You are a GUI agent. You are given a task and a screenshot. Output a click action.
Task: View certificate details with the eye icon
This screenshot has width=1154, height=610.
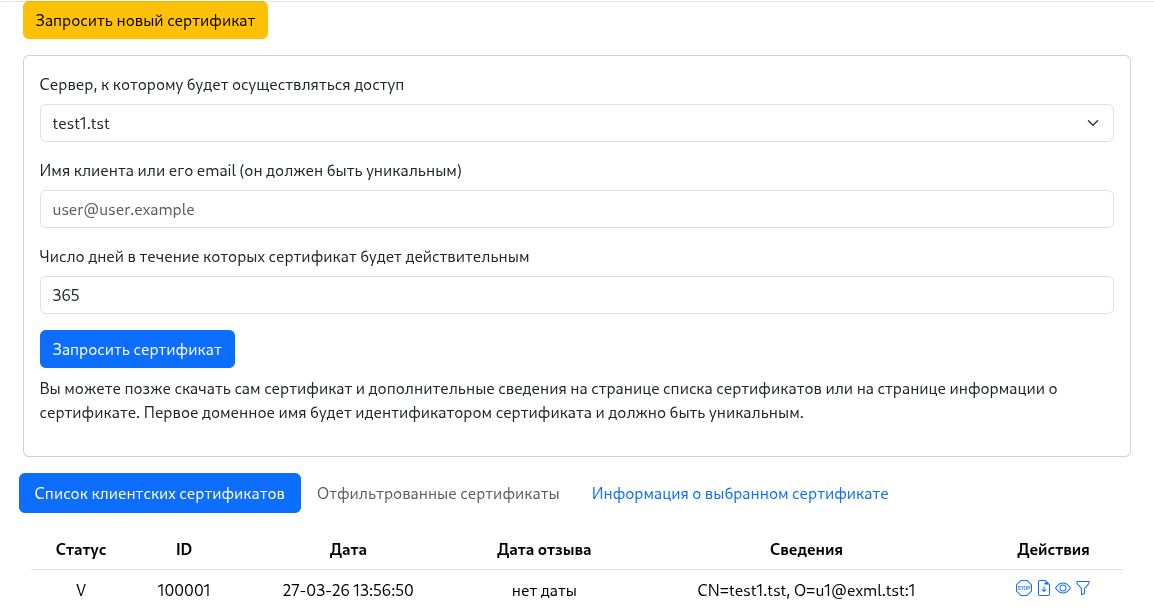tap(1063, 588)
